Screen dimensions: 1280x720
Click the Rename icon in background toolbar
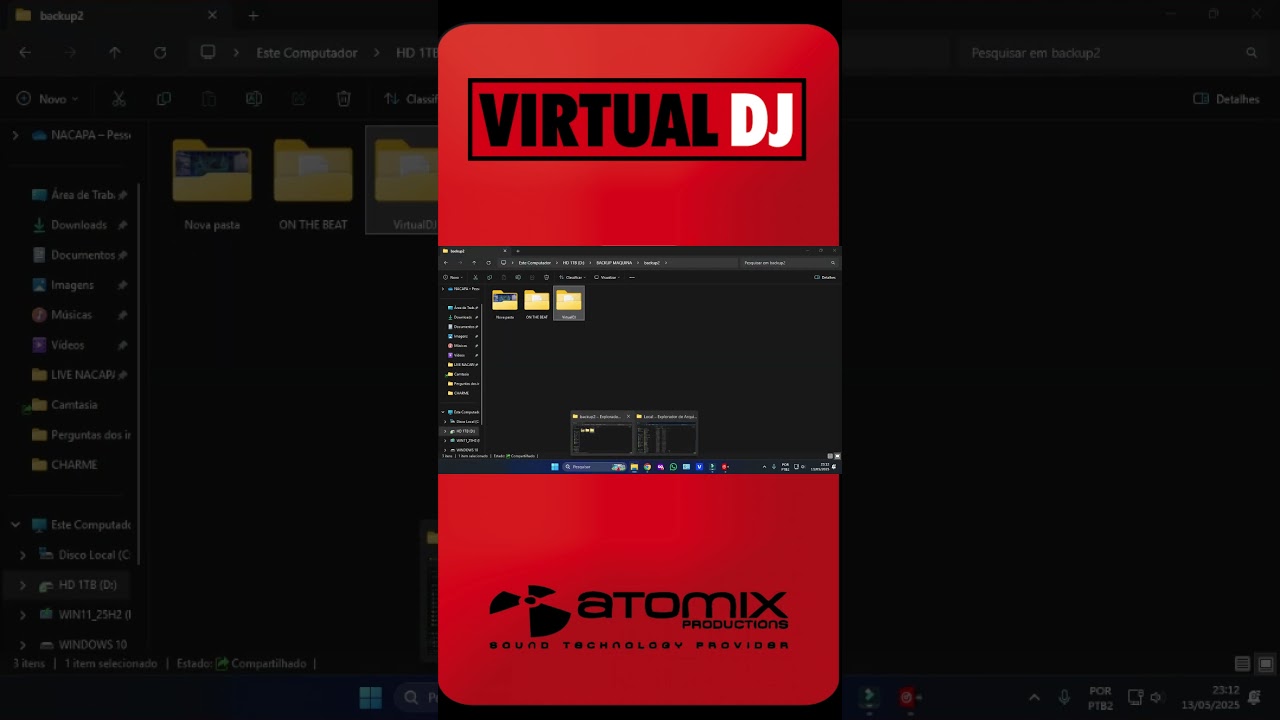[x=254, y=99]
